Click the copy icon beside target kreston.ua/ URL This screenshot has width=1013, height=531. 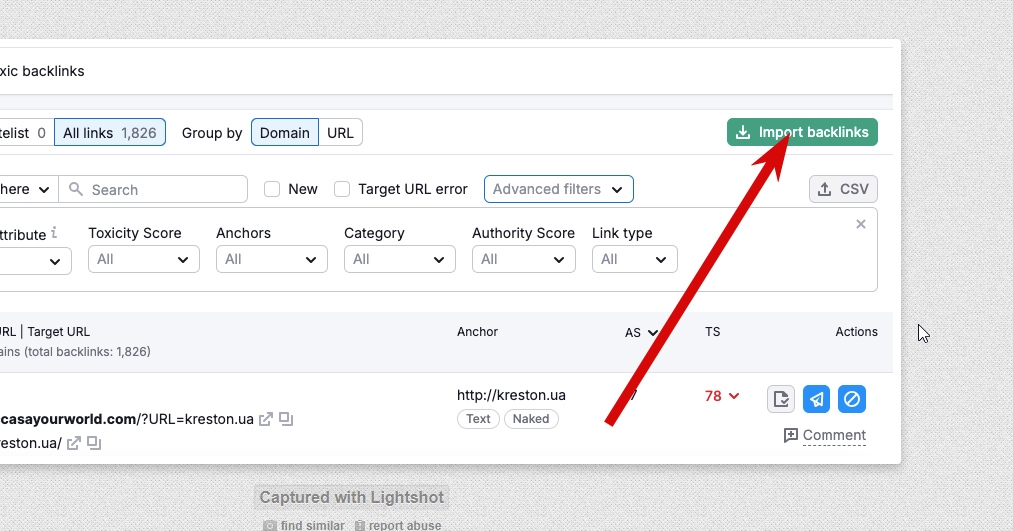click(x=94, y=443)
